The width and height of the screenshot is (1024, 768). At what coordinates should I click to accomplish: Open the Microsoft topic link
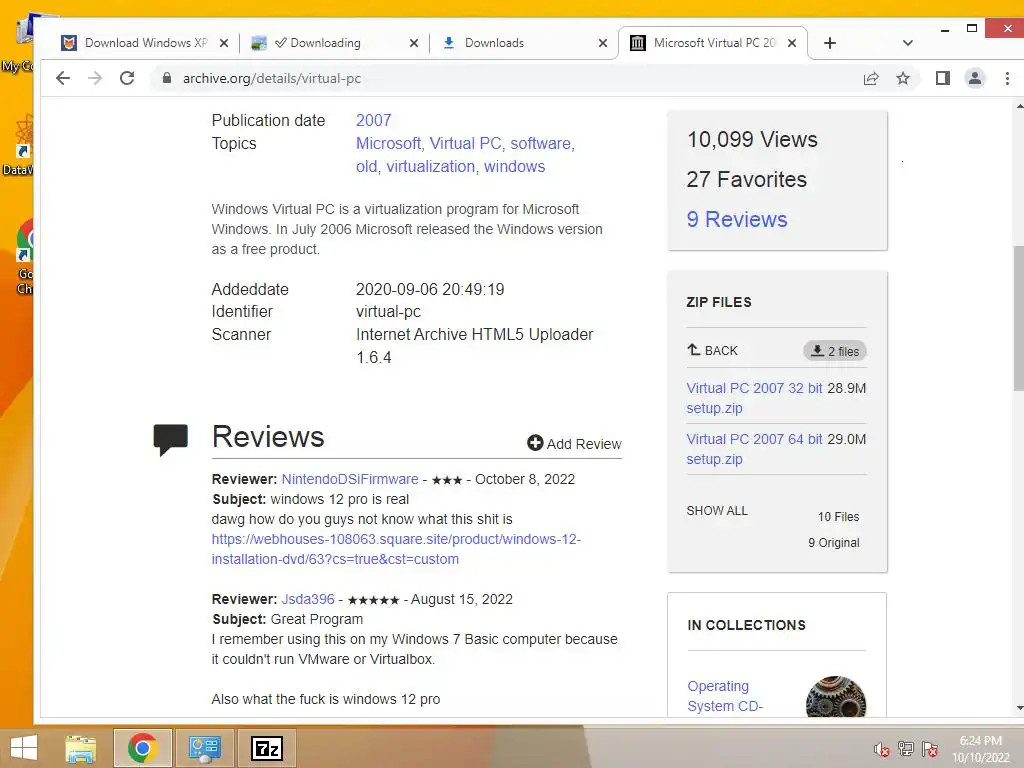[389, 143]
